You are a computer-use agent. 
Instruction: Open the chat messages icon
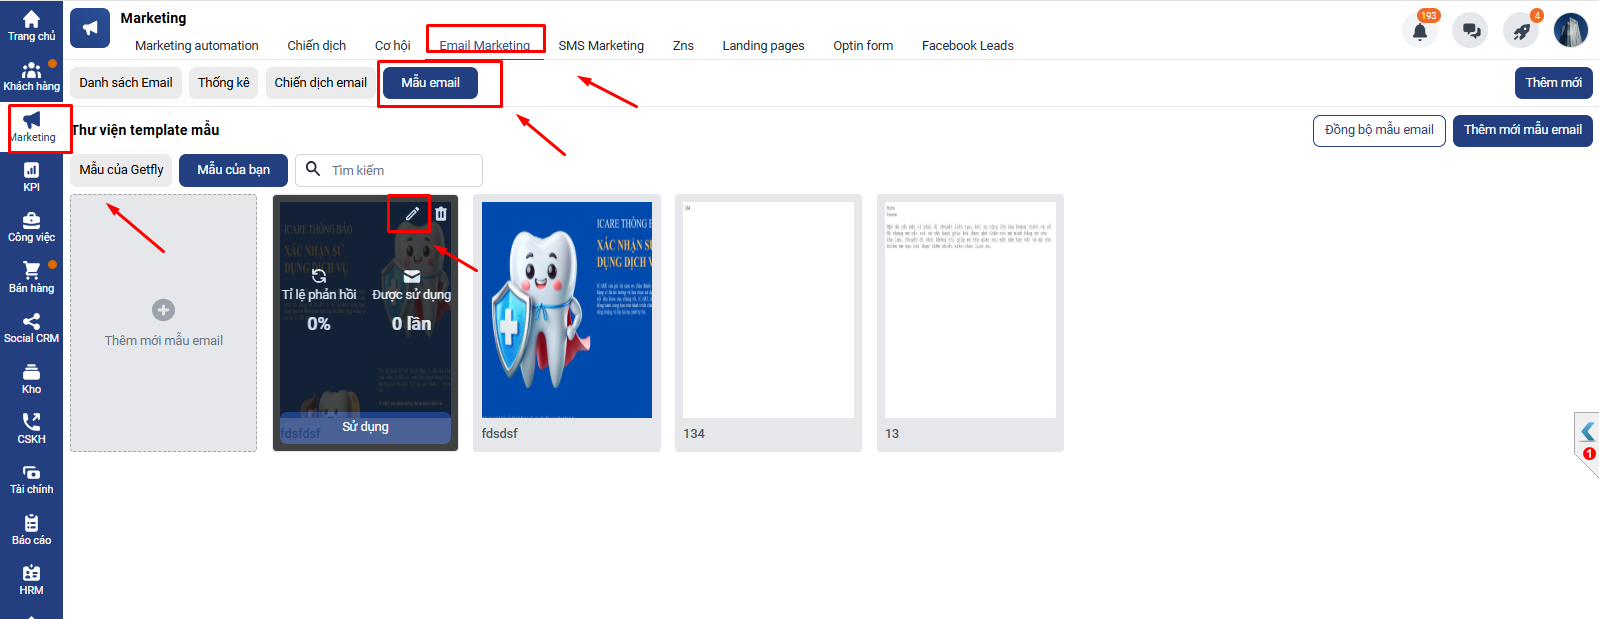[x=1471, y=31]
